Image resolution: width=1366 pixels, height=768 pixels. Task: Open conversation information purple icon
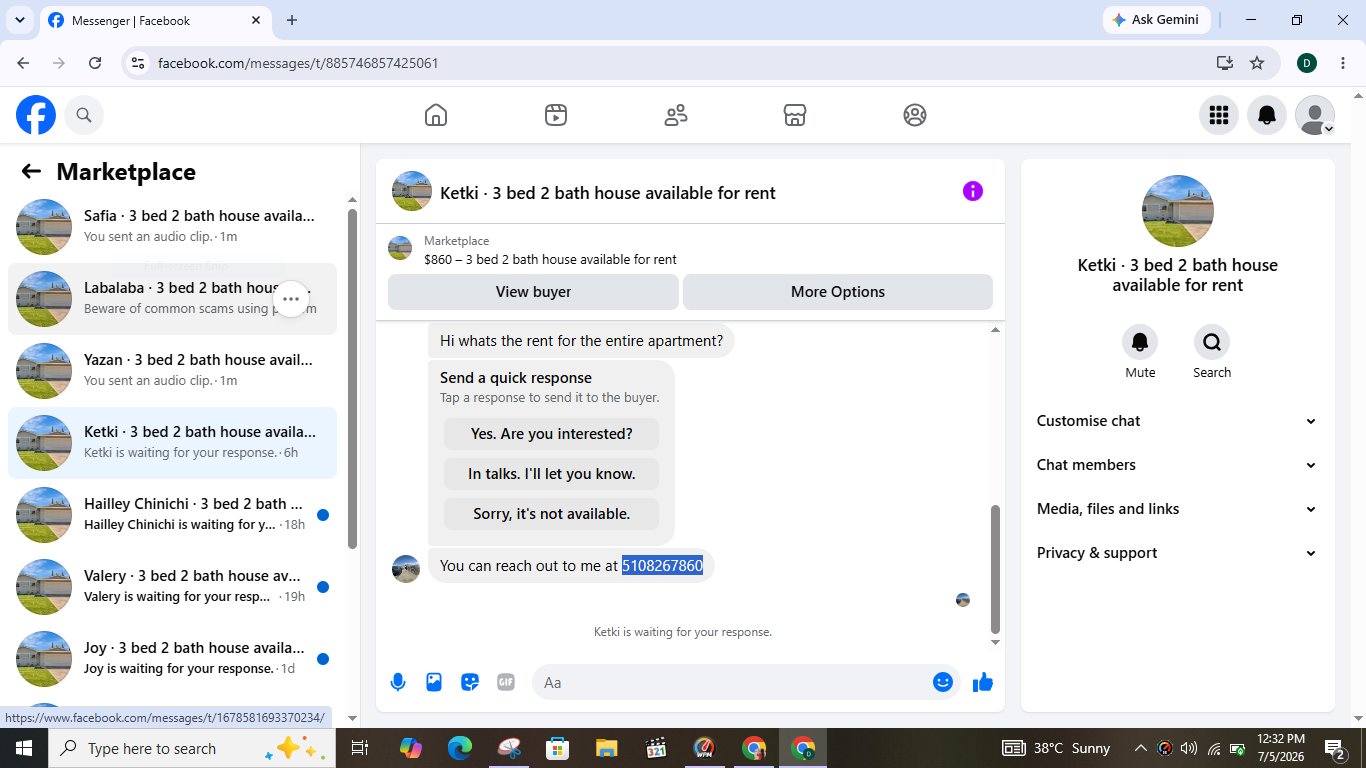(x=972, y=191)
